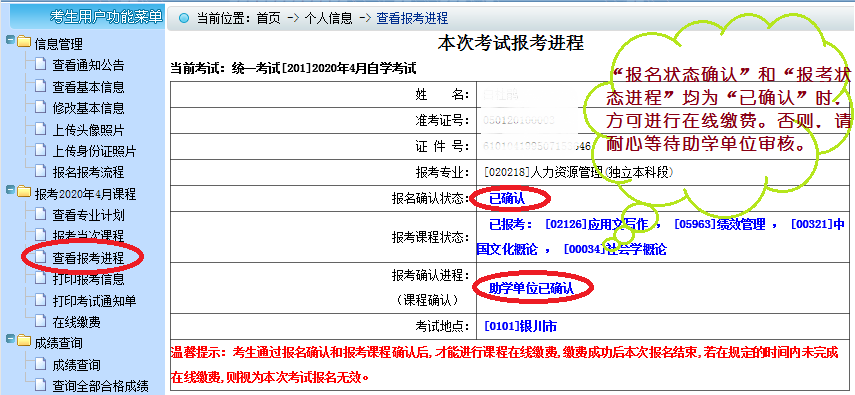855x395 pixels.
Task: Open 报名报考流程 menu item
Action: coord(88,172)
